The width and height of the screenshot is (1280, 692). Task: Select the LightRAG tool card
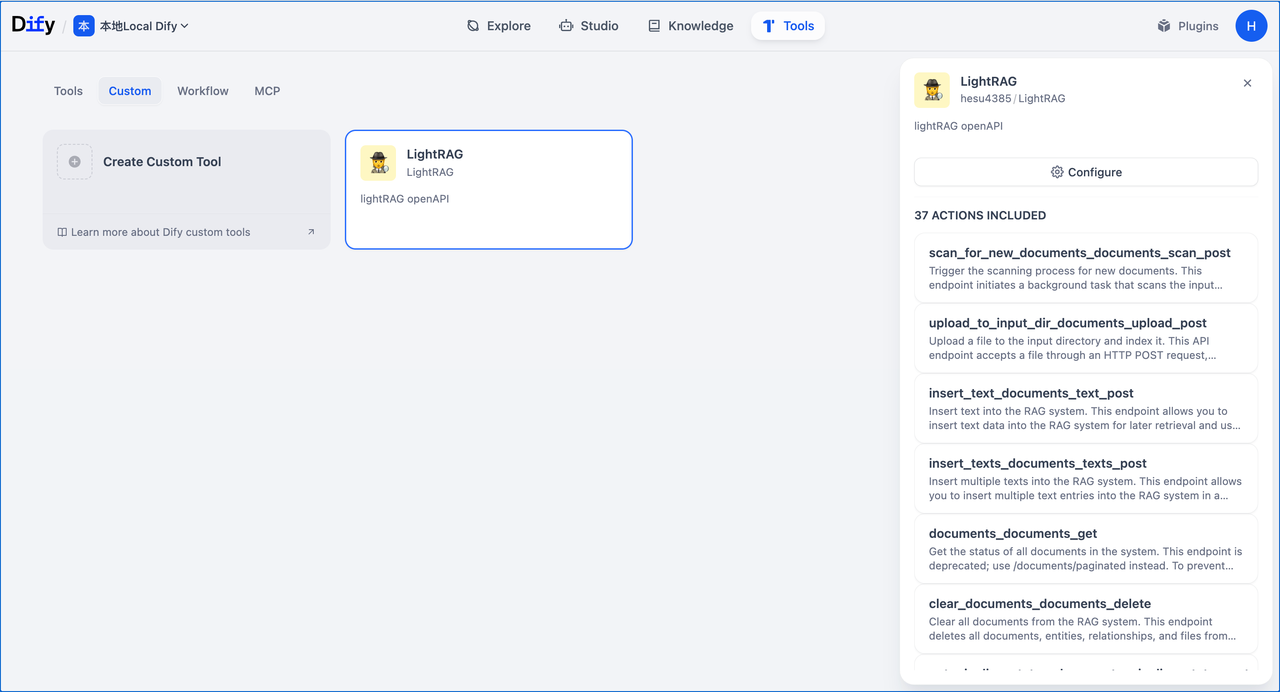(489, 189)
